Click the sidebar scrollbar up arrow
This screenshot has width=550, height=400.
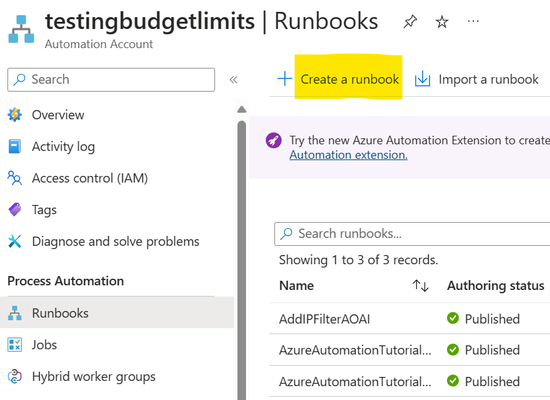pos(241,109)
